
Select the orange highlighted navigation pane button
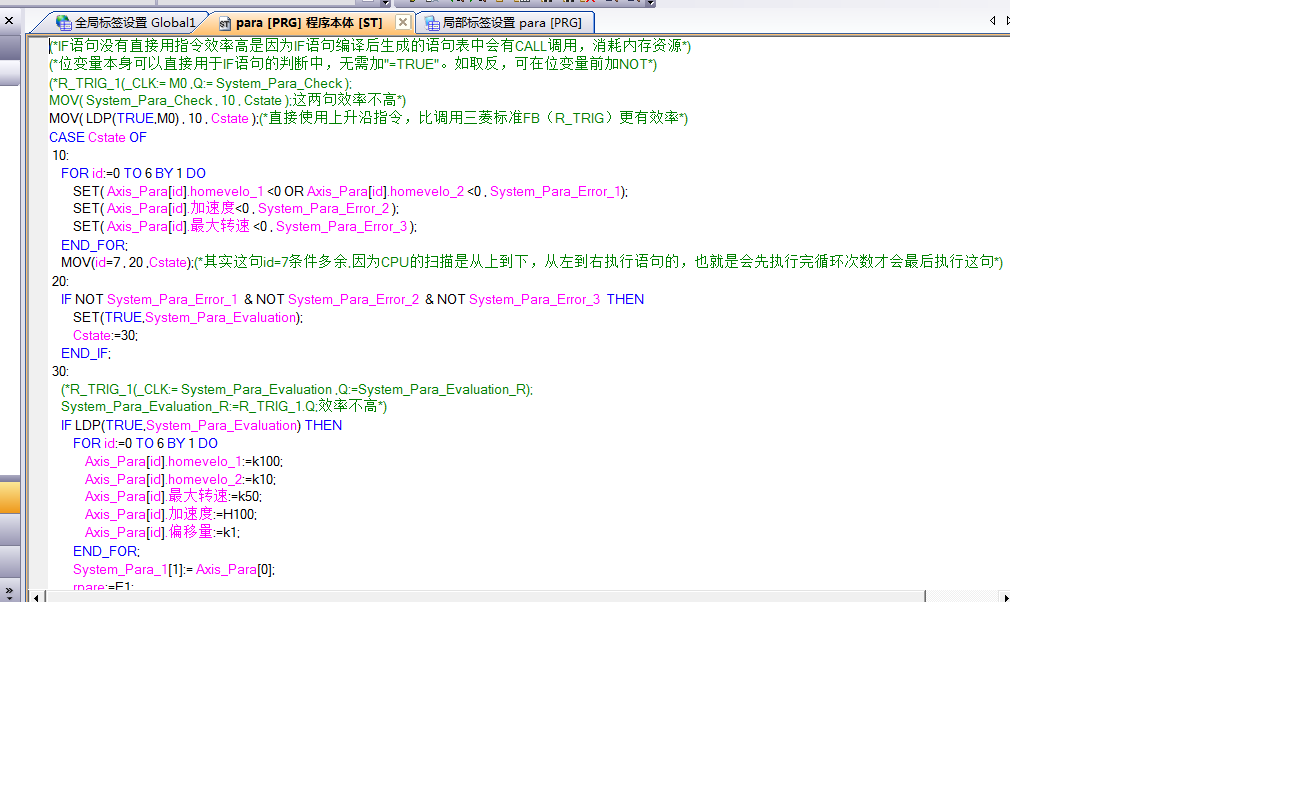[10, 497]
